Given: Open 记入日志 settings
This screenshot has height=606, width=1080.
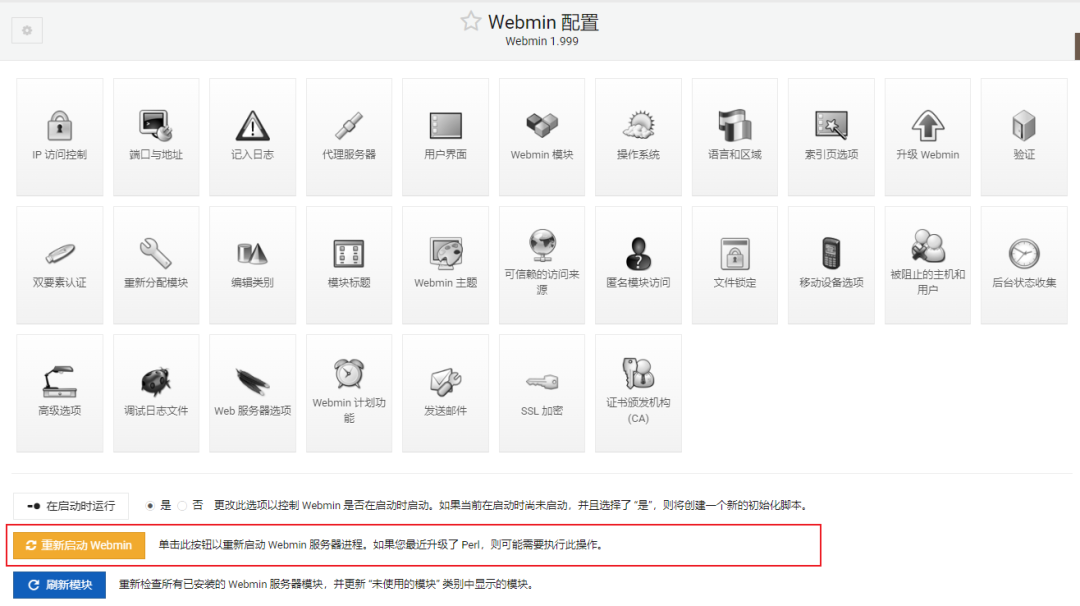Looking at the screenshot, I should [253, 137].
